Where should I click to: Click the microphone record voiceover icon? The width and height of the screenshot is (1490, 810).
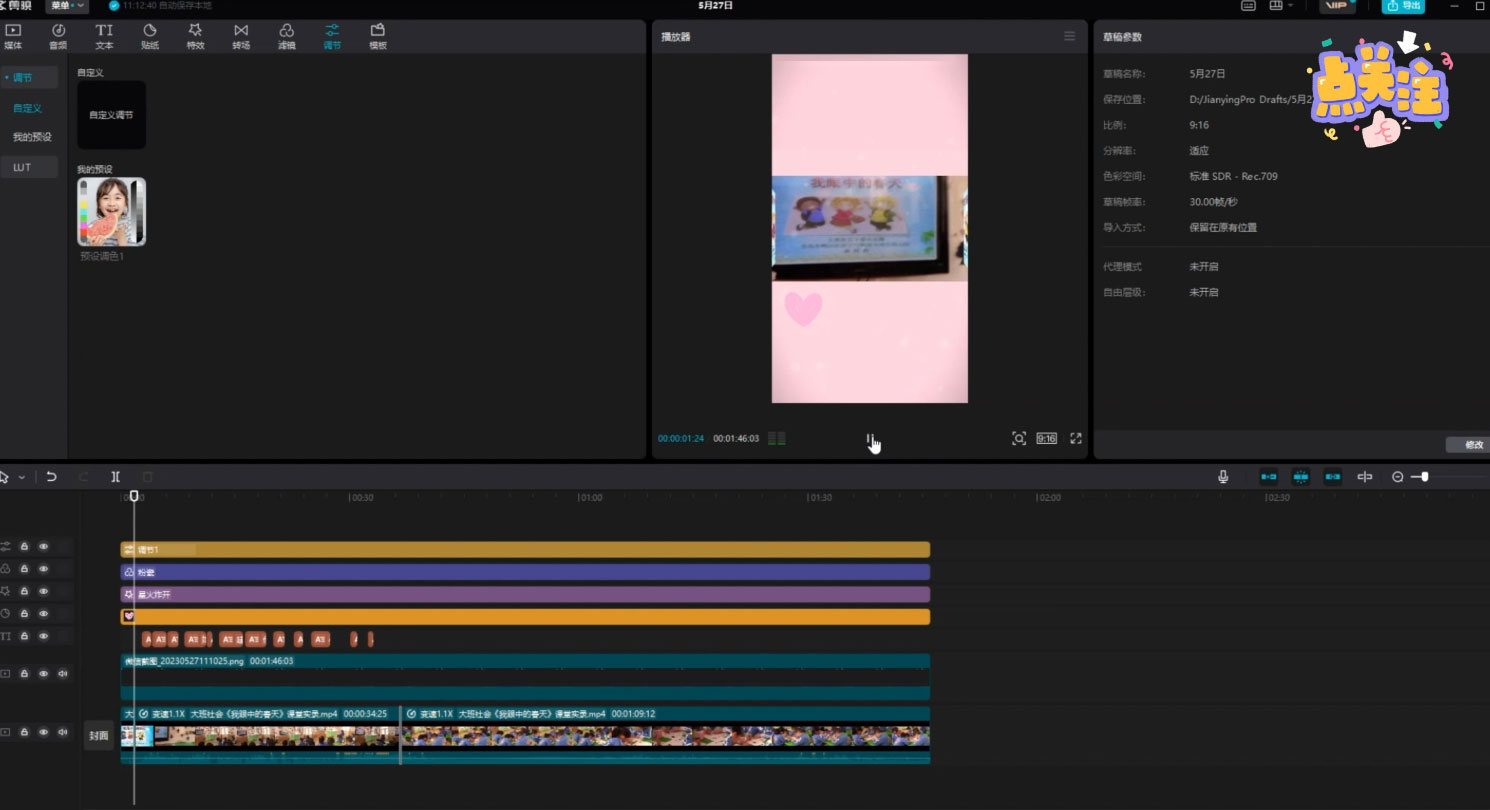click(x=1222, y=477)
